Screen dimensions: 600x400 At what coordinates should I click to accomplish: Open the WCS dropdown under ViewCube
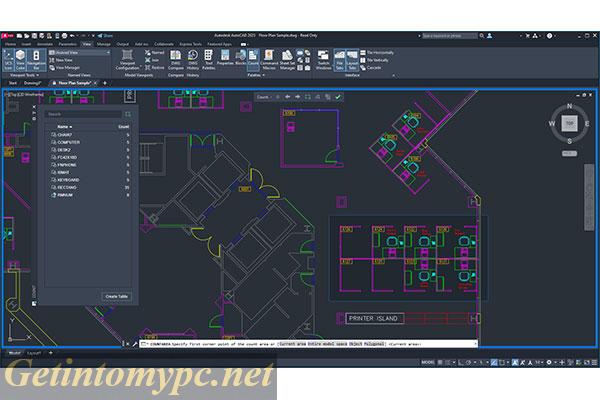pyautogui.click(x=569, y=153)
